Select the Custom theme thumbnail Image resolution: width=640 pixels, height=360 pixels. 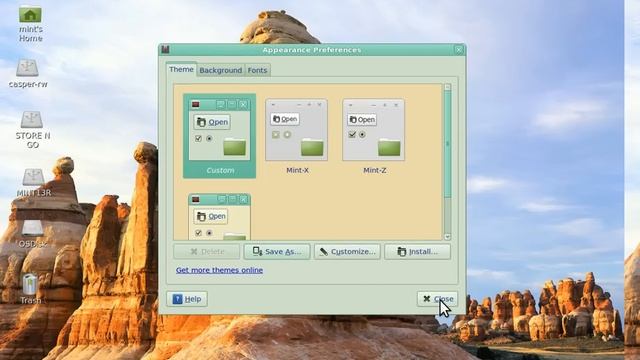[x=220, y=136]
